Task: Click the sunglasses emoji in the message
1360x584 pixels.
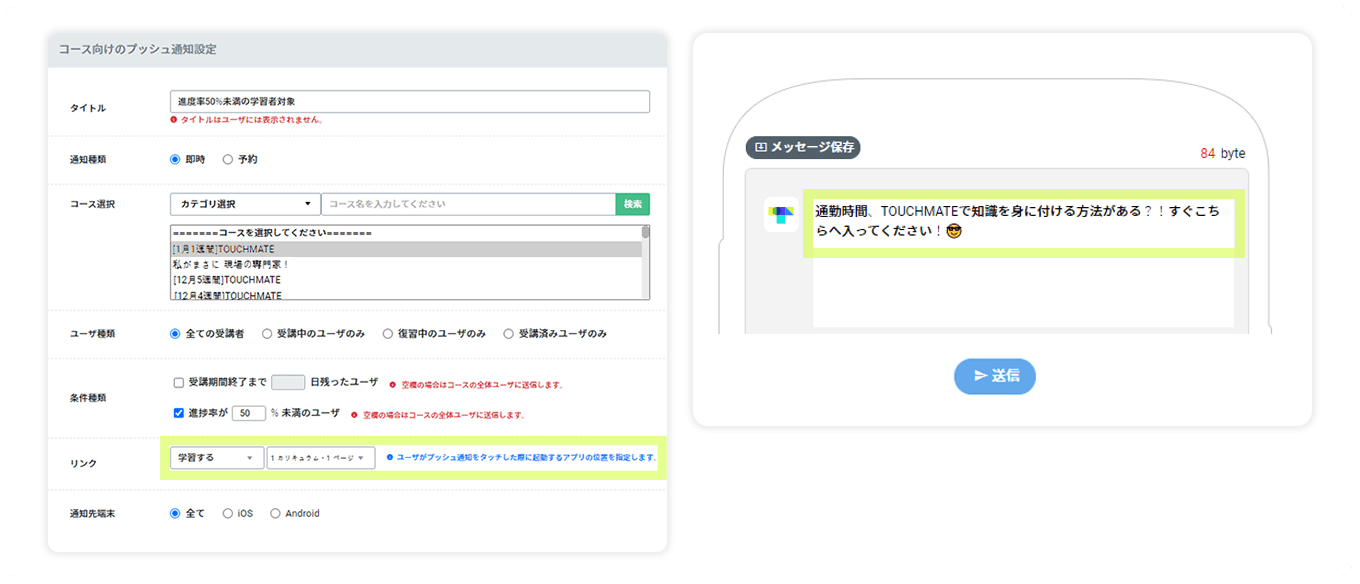Action: [x=953, y=232]
